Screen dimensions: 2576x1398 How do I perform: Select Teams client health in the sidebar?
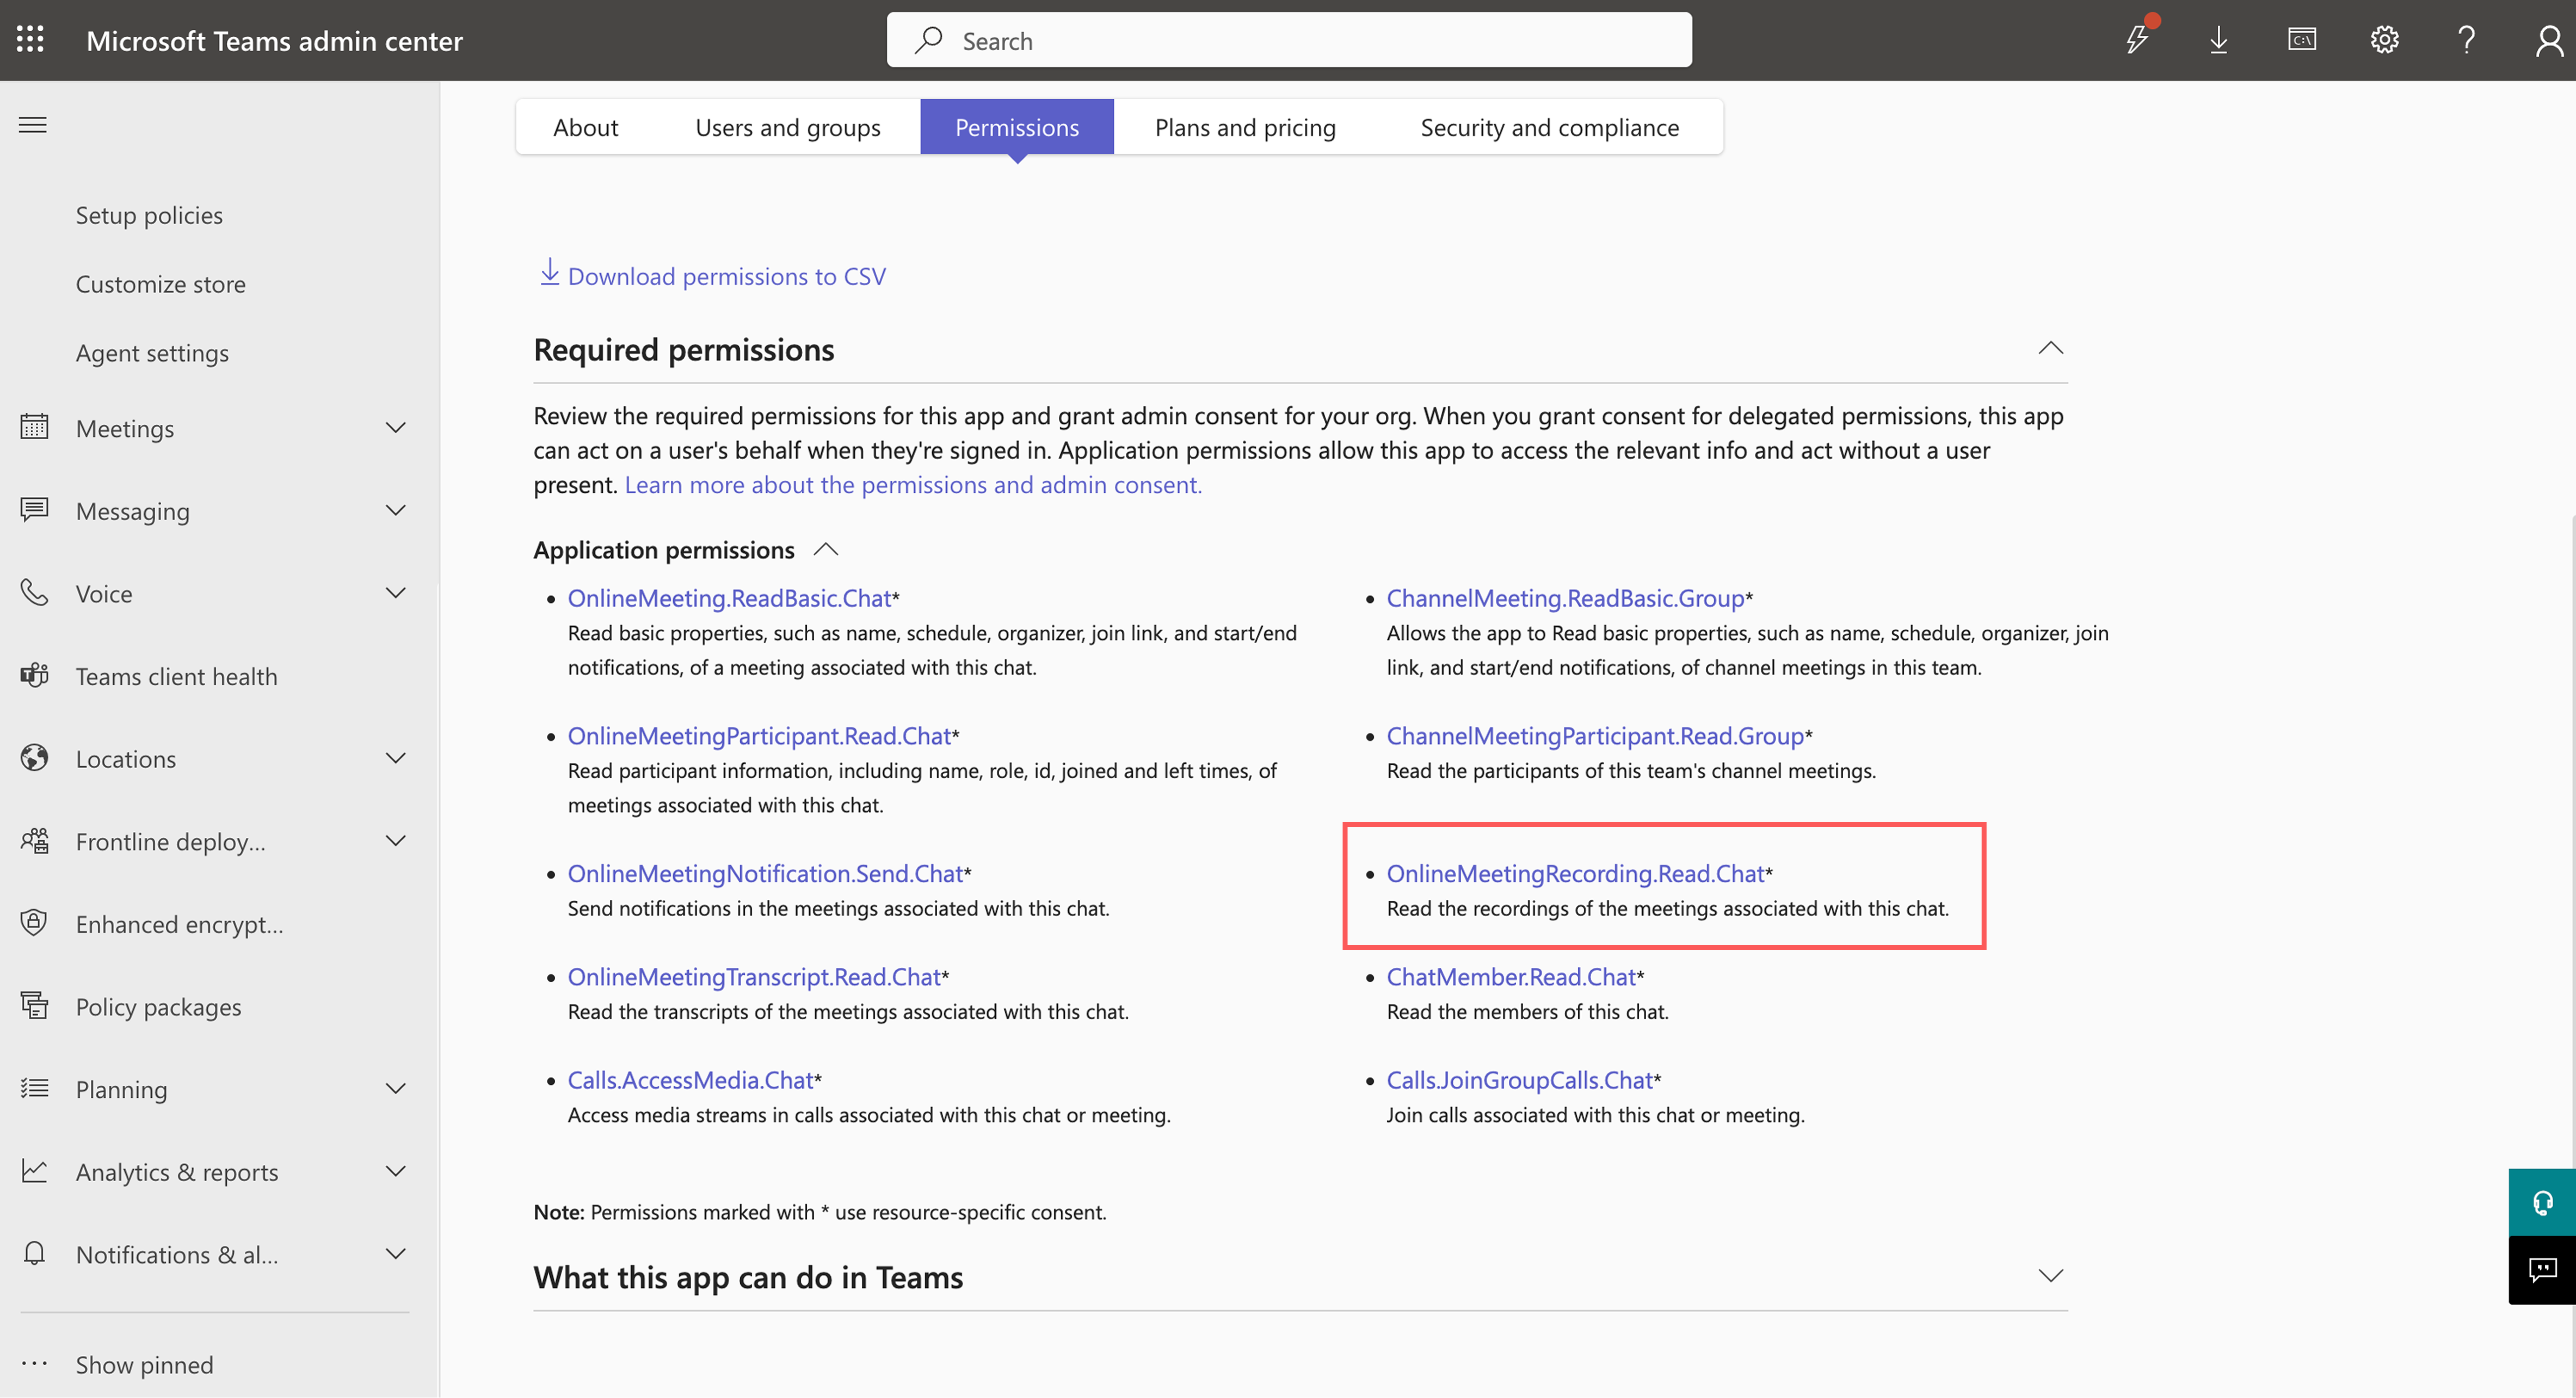coord(176,675)
